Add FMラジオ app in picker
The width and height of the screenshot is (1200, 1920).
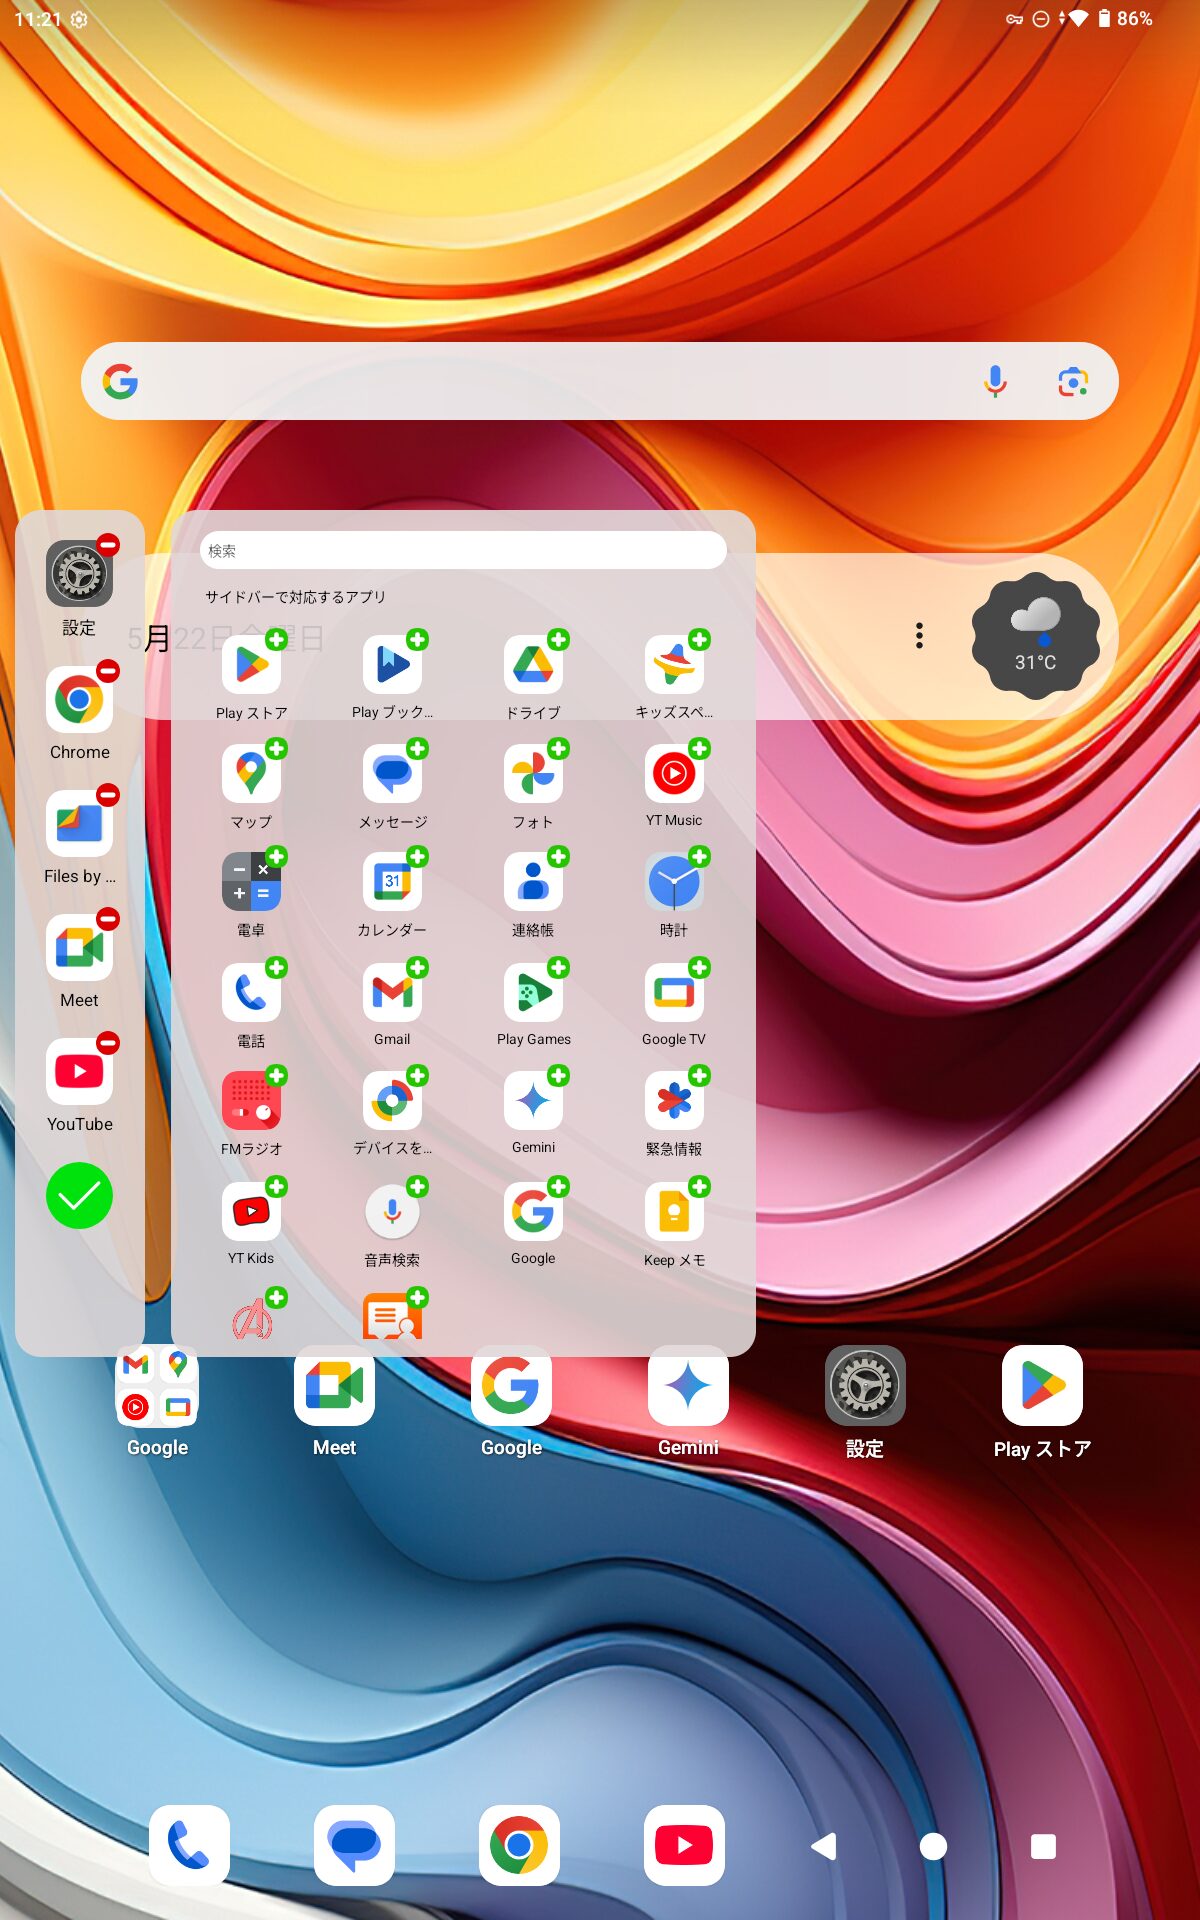(x=277, y=1076)
